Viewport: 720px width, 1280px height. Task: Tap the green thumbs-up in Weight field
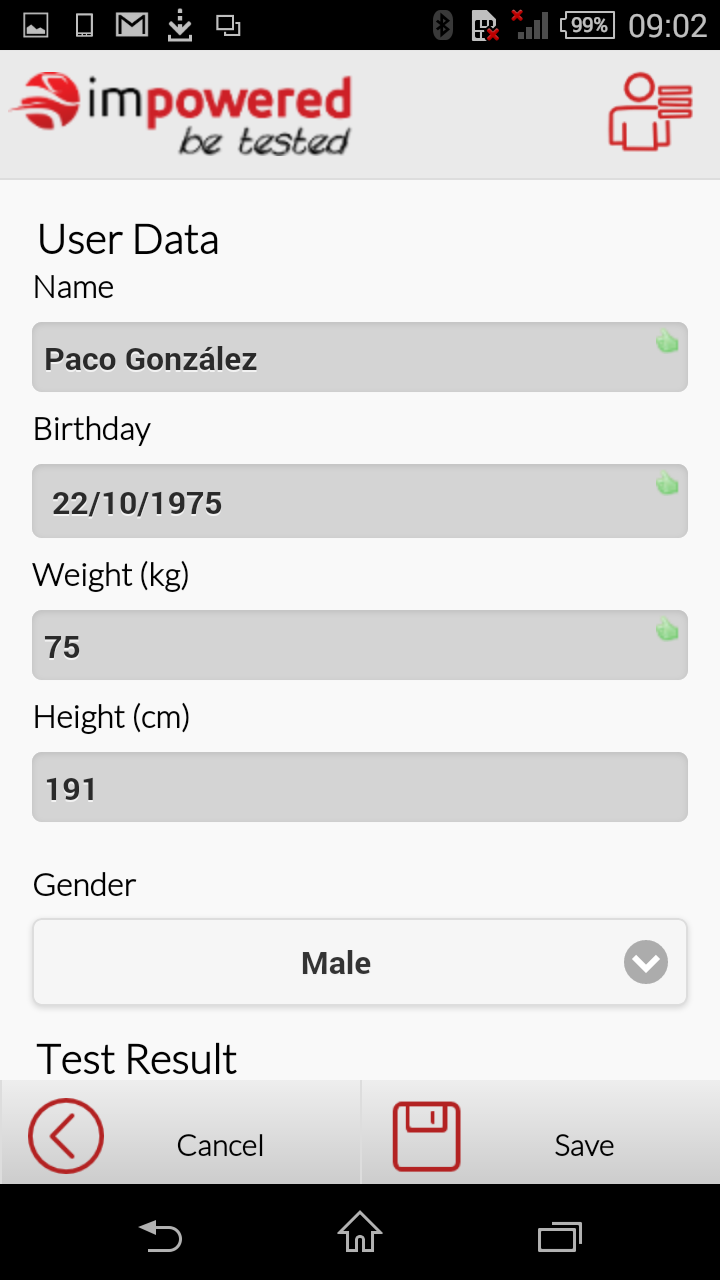point(667,630)
